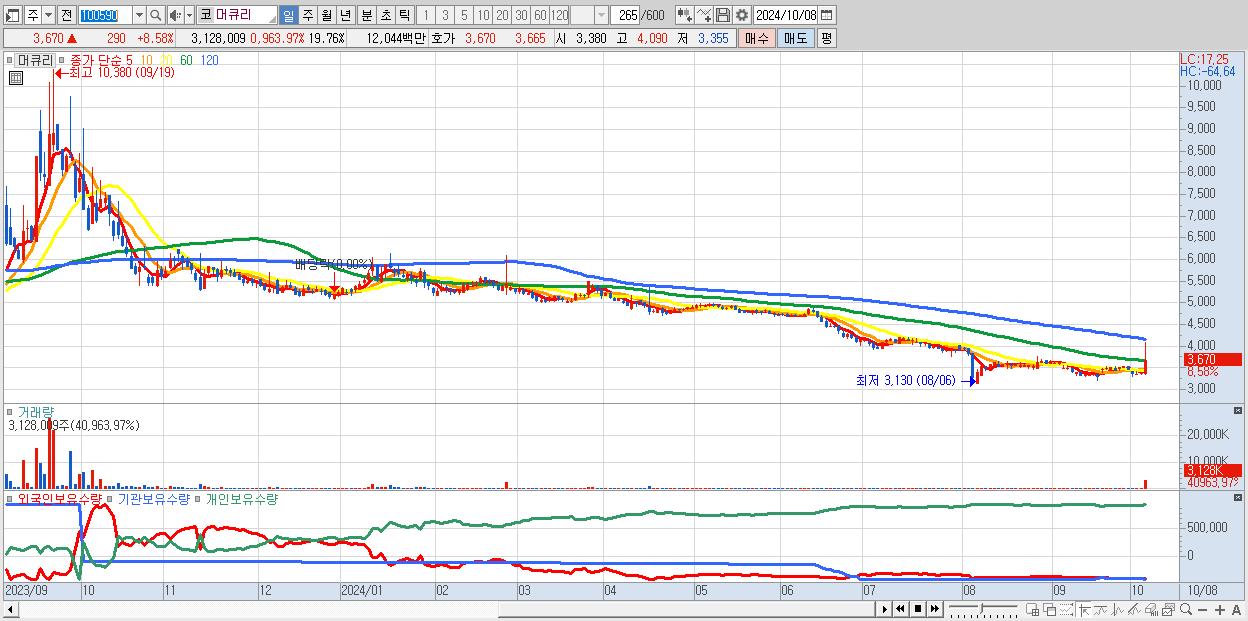Click the chart line tool icon with checkmark

703,15
